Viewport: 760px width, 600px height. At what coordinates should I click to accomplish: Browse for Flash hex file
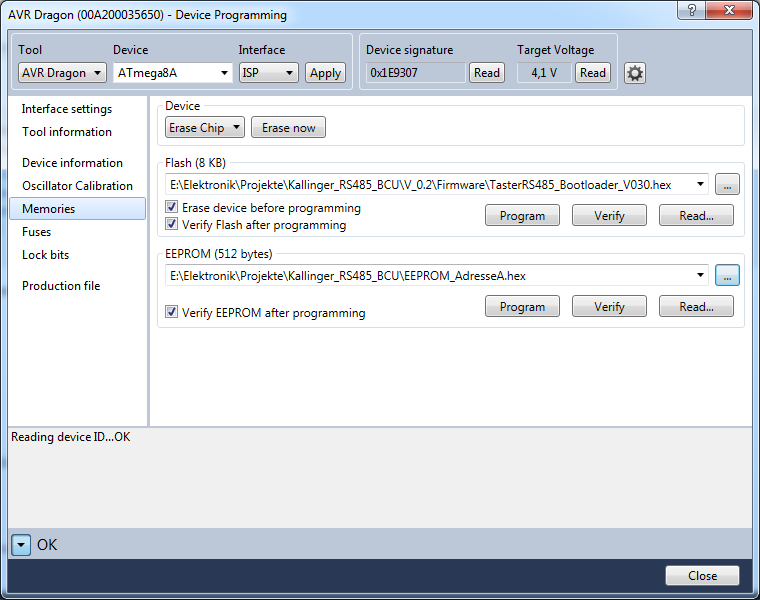(727, 184)
